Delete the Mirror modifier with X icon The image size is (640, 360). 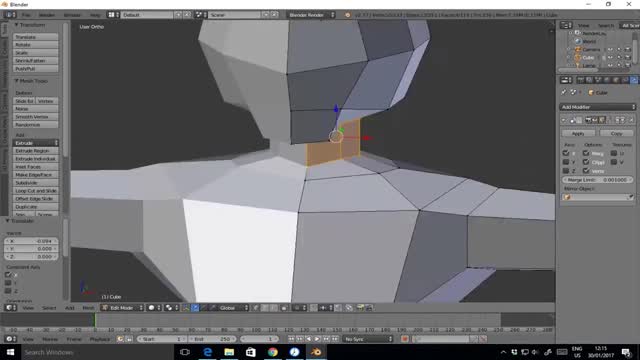pyautogui.click(x=631, y=120)
